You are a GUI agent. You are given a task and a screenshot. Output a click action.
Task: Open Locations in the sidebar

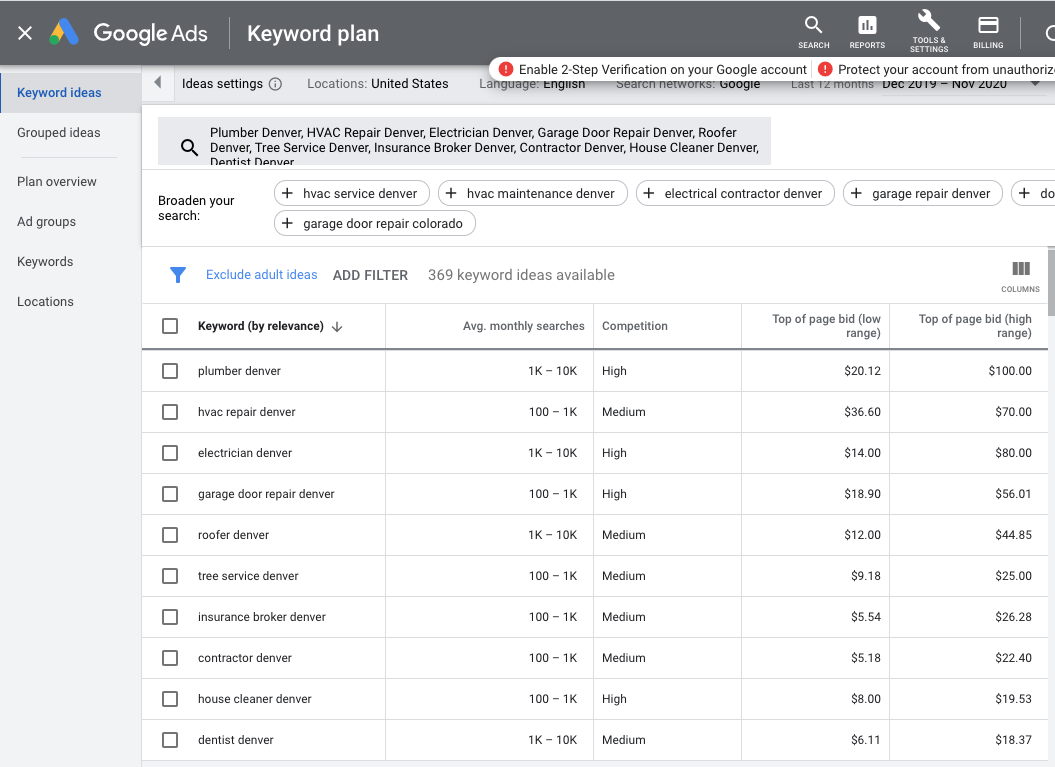45,301
